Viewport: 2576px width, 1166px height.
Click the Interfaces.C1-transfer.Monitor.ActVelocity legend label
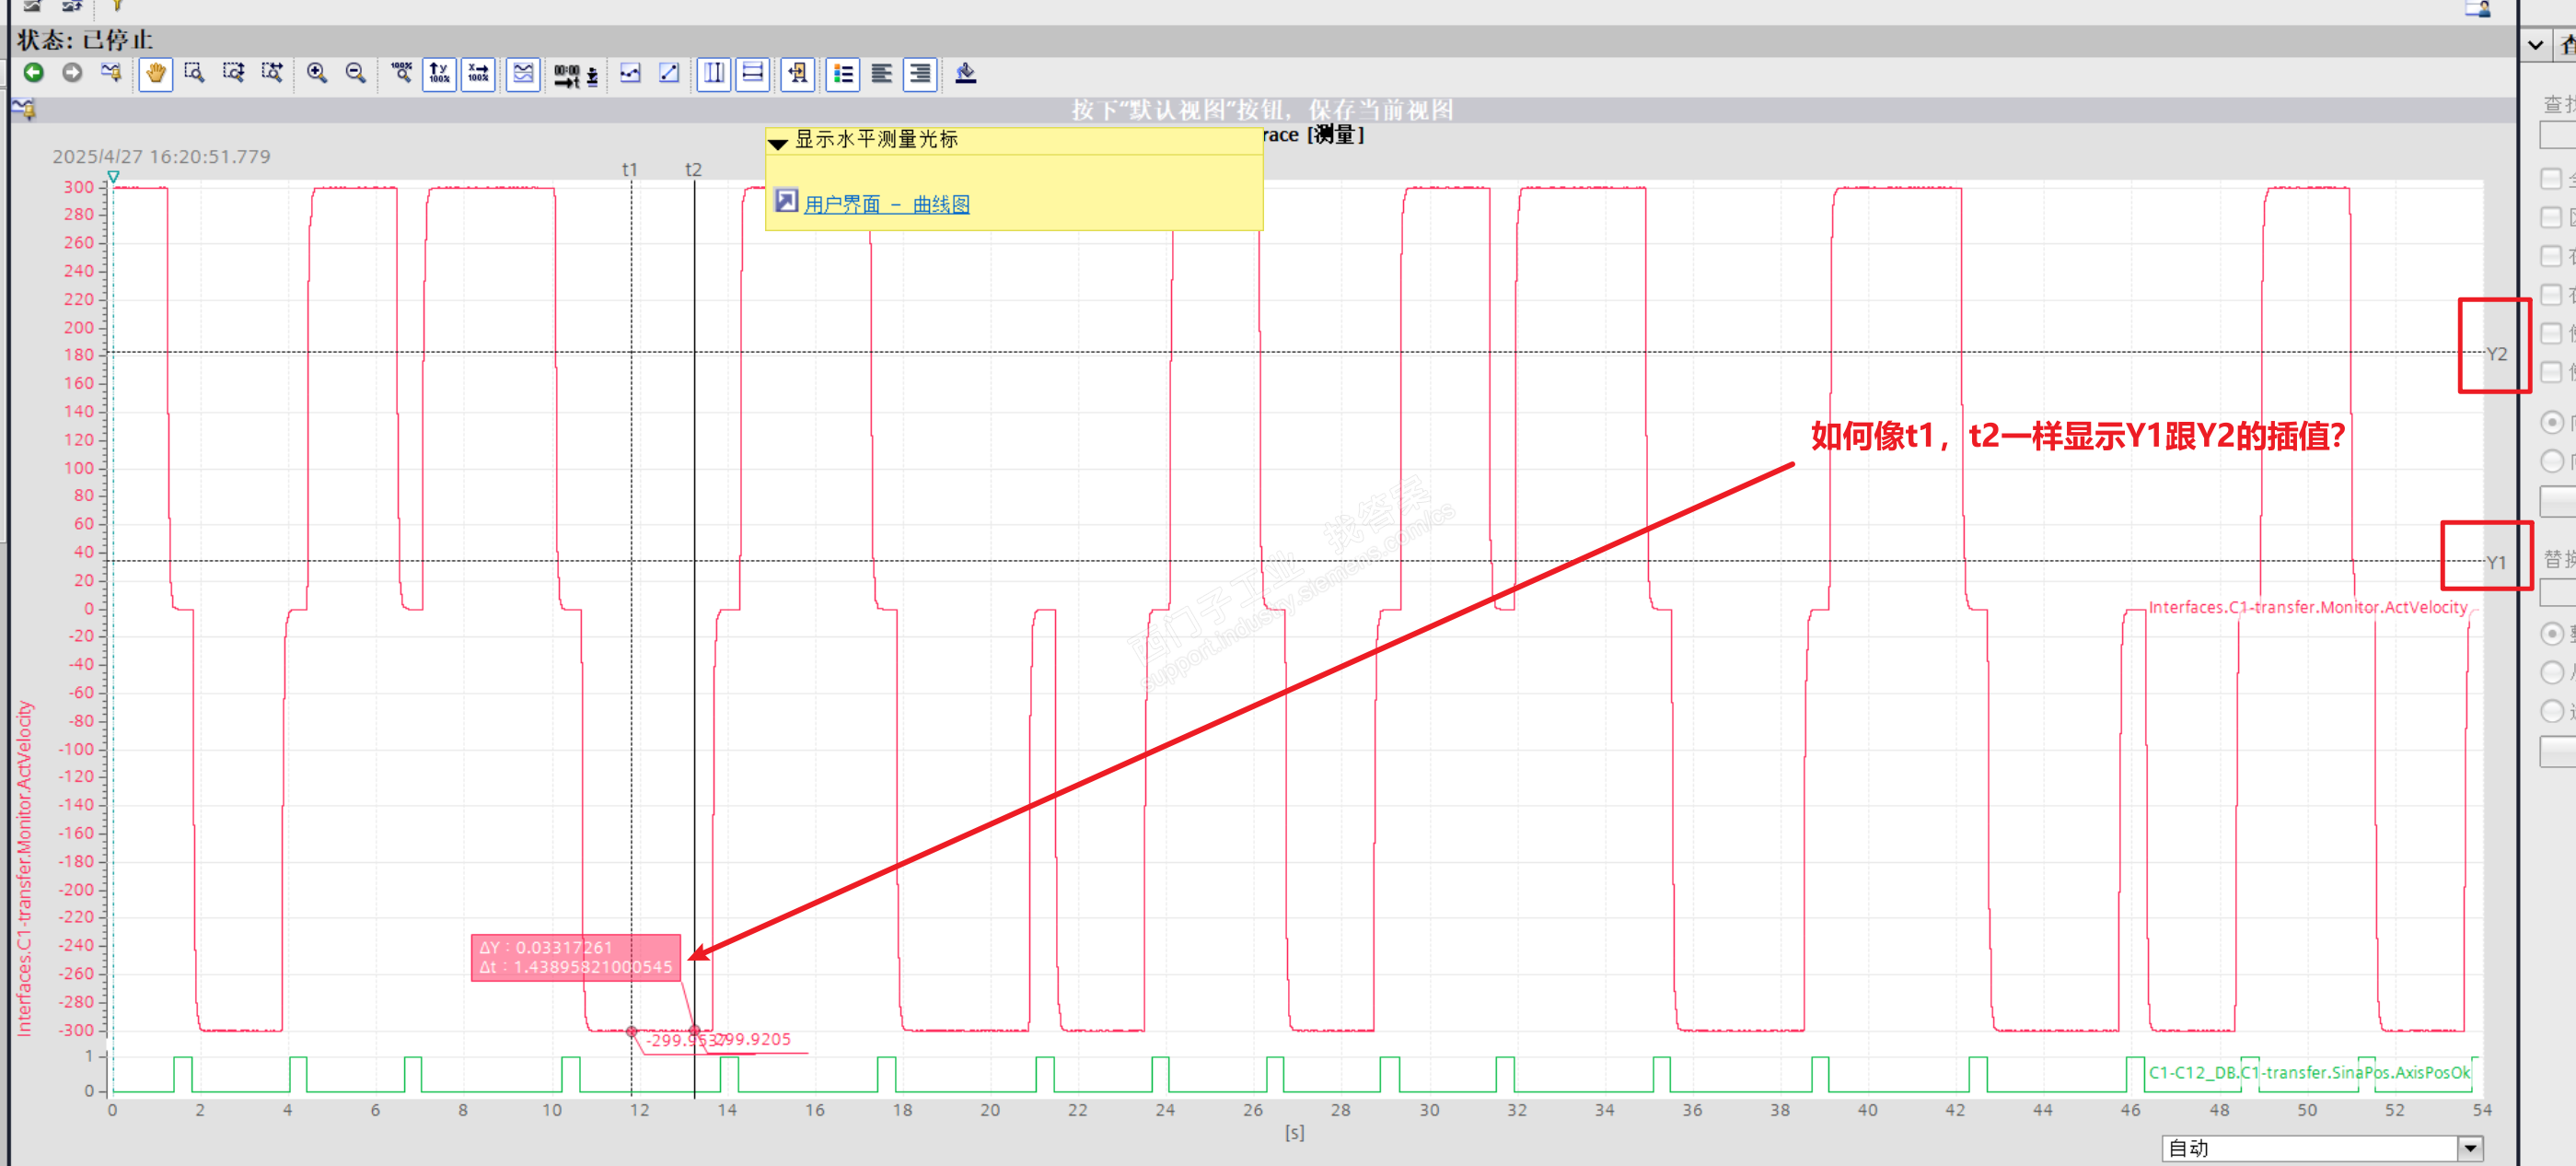point(2307,607)
